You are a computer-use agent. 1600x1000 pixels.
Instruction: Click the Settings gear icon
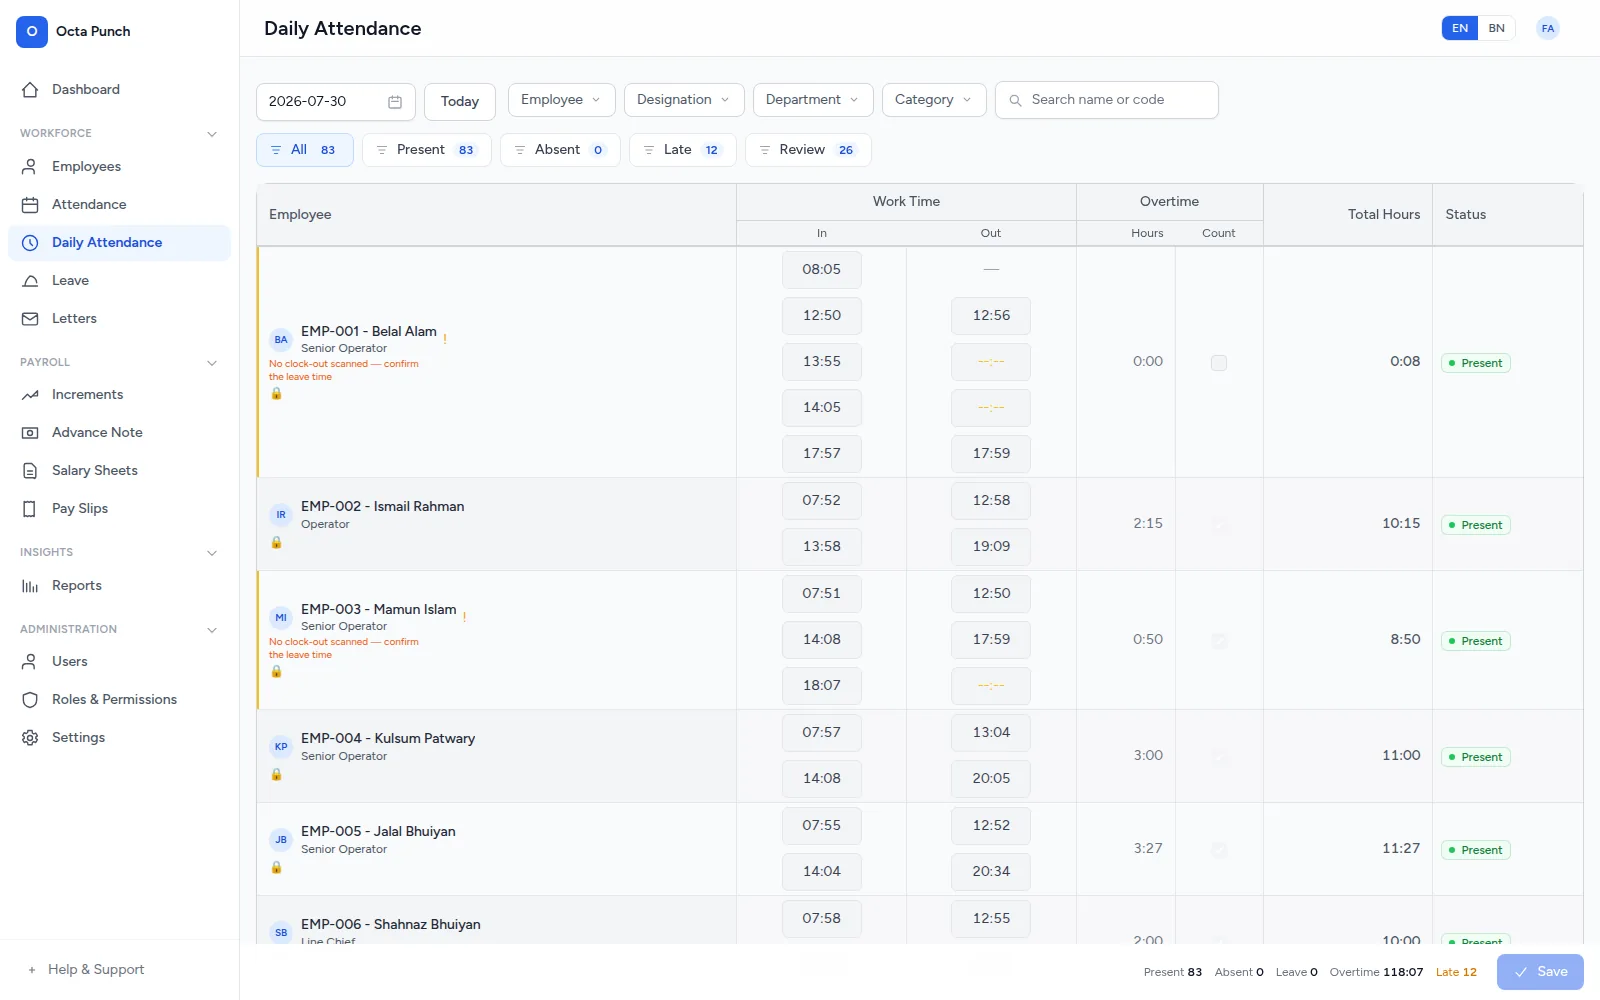pyautogui.click(x=30, y=737)
